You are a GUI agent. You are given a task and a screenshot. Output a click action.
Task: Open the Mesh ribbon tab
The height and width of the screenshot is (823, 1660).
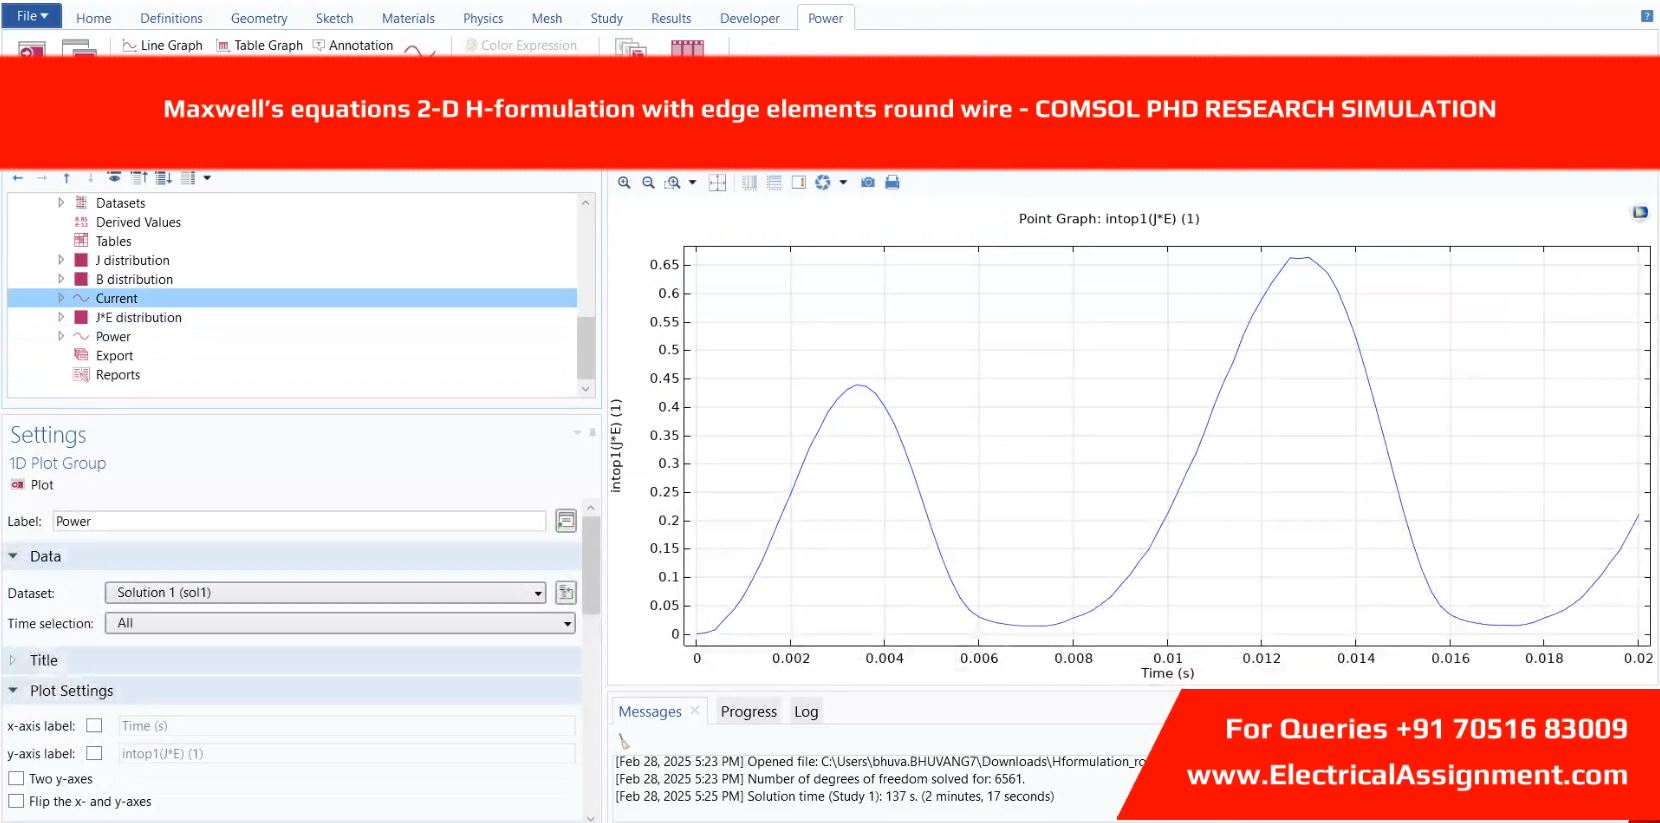click(547, 18)
